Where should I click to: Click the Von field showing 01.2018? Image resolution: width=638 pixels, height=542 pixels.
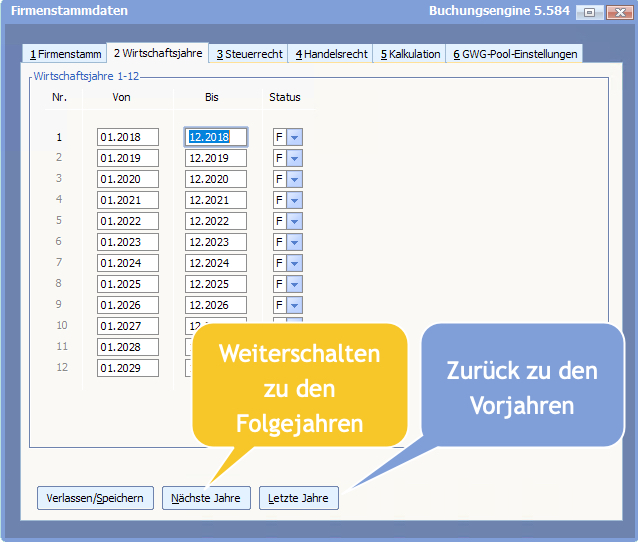[127, 137]
